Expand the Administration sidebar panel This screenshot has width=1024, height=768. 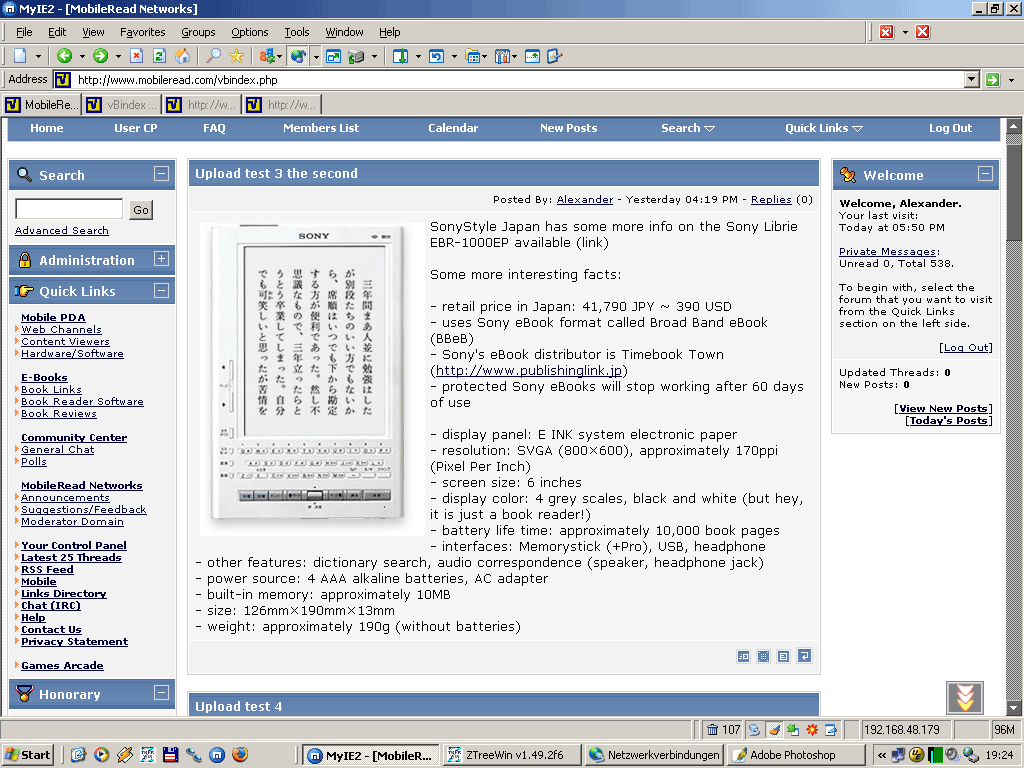coord(161,259)
